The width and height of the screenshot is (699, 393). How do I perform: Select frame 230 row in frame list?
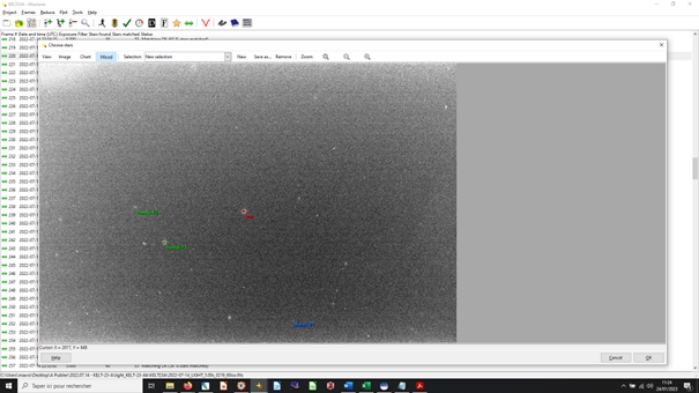19,139
